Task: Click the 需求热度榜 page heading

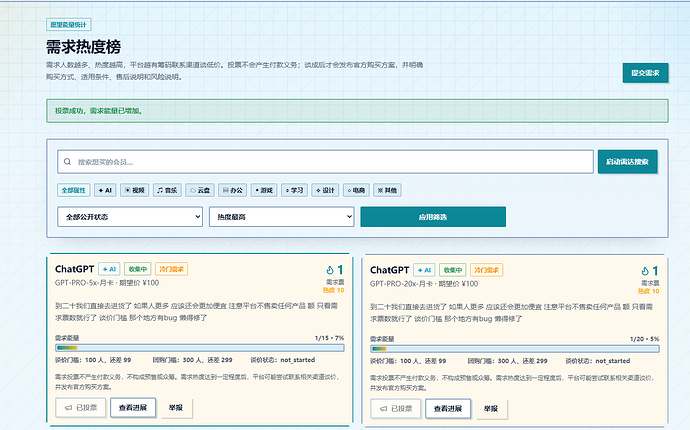Action: point(84,47)
